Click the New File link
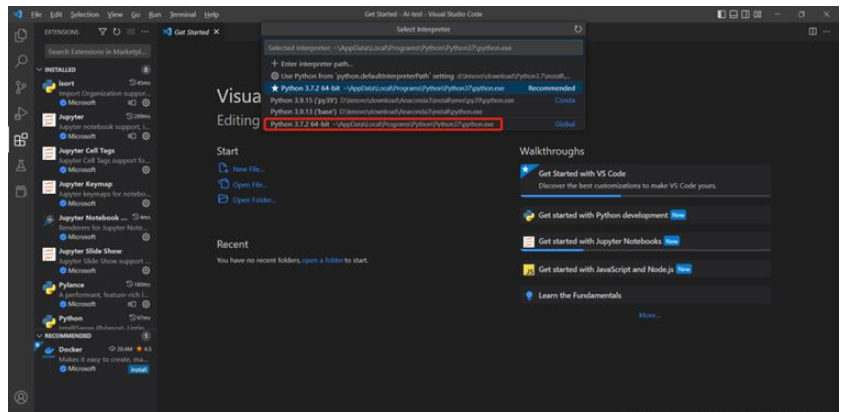 click(248, 169)
